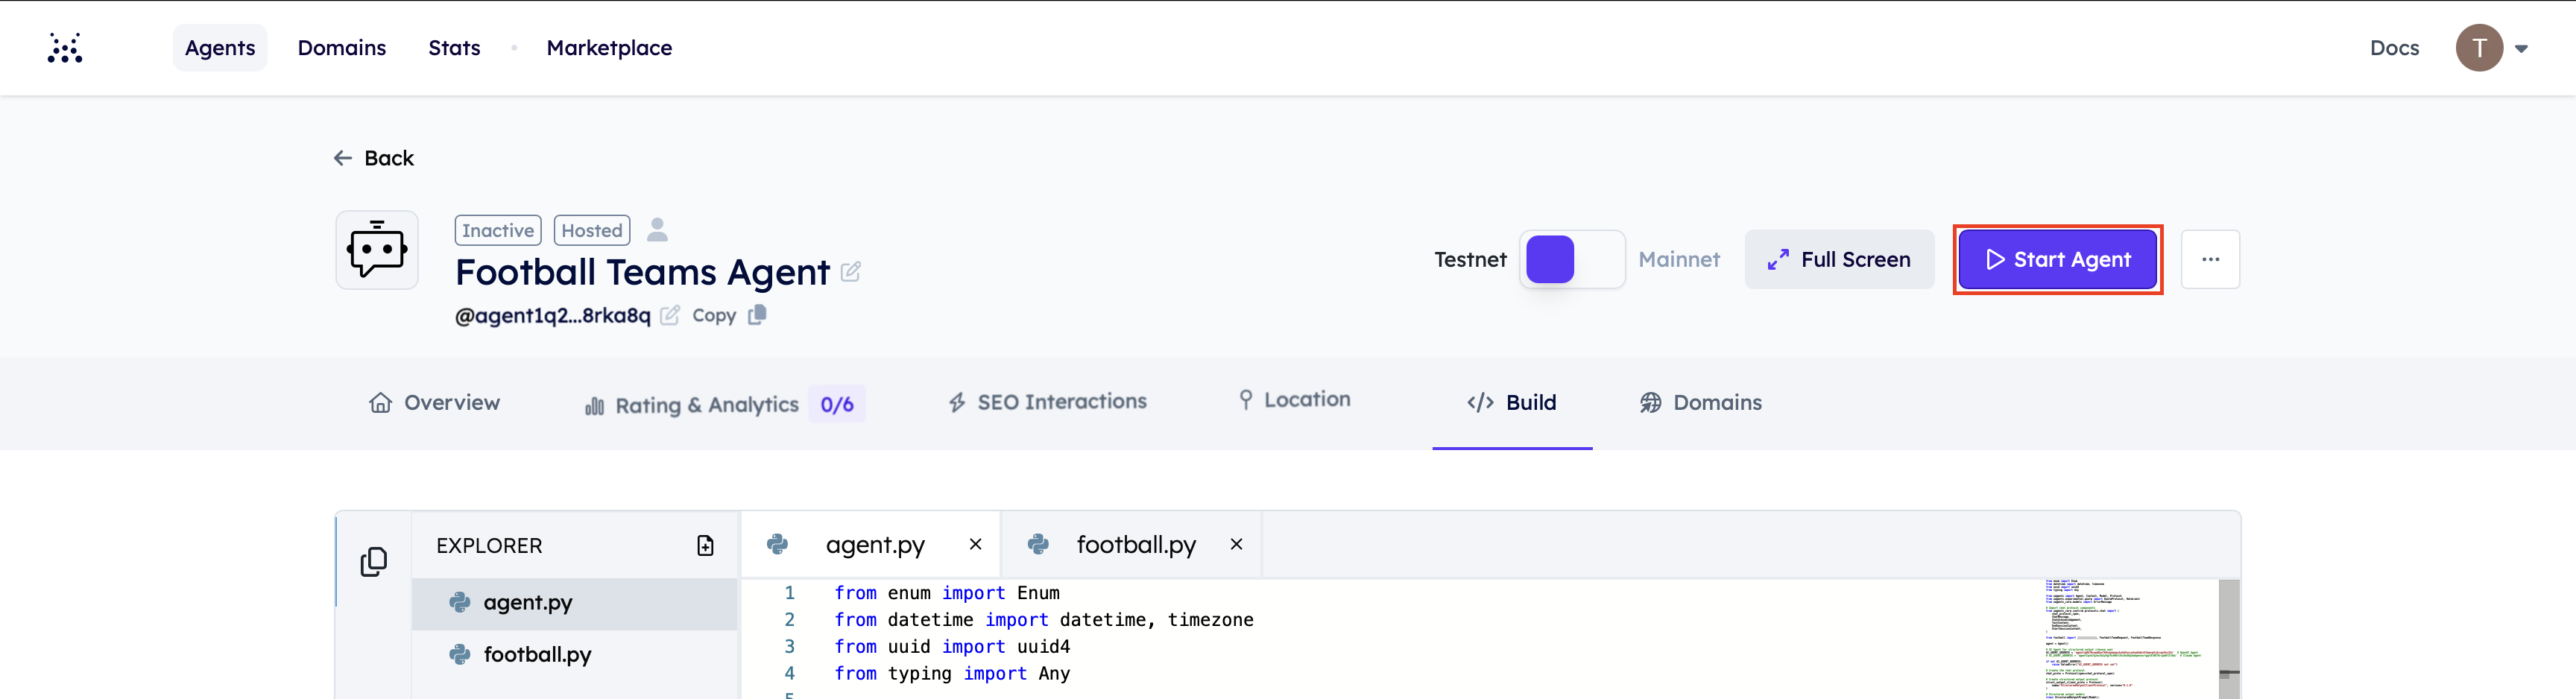Viewport: 2576px width, 699px height.
Task: Open the three-dot more options menu
Action: [x=2210, y=259]
